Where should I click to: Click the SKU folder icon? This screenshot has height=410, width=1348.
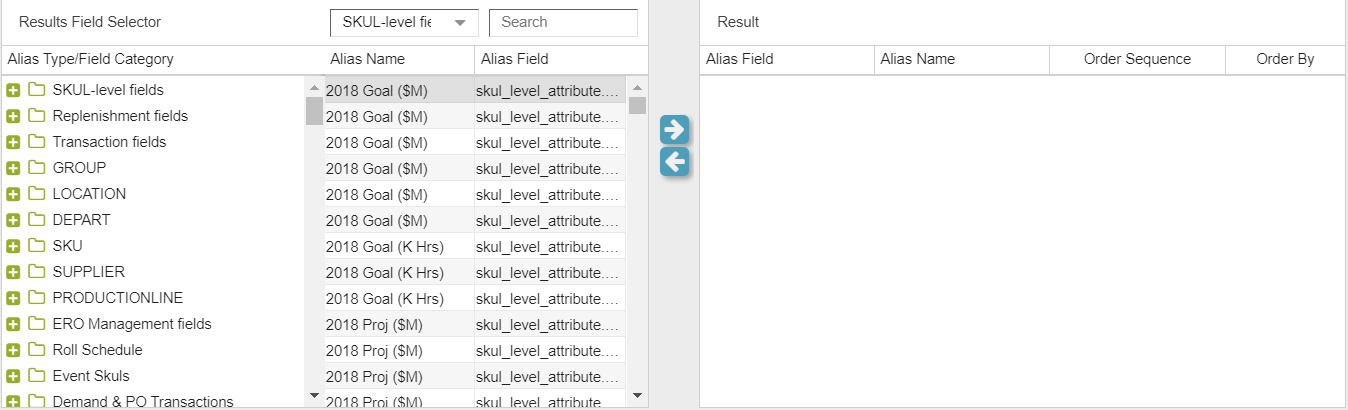(37, 246)
